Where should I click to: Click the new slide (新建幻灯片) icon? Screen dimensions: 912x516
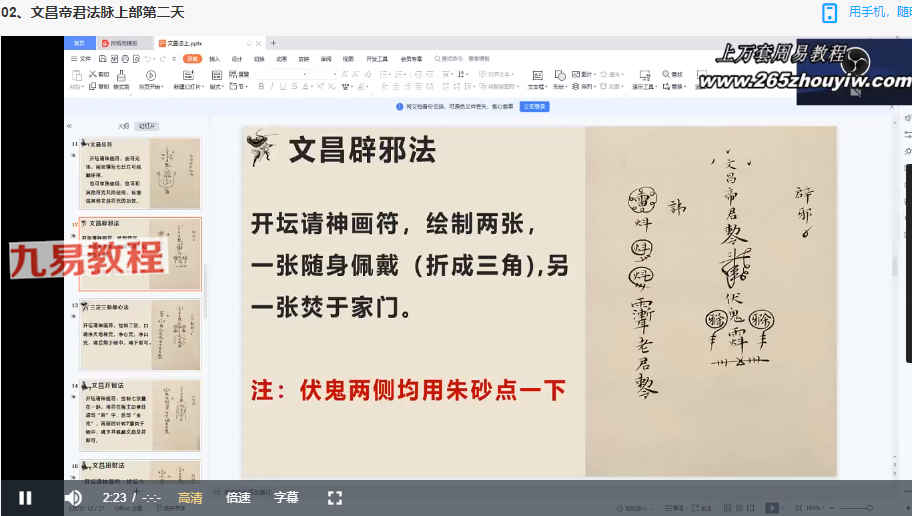click(188, 76)
